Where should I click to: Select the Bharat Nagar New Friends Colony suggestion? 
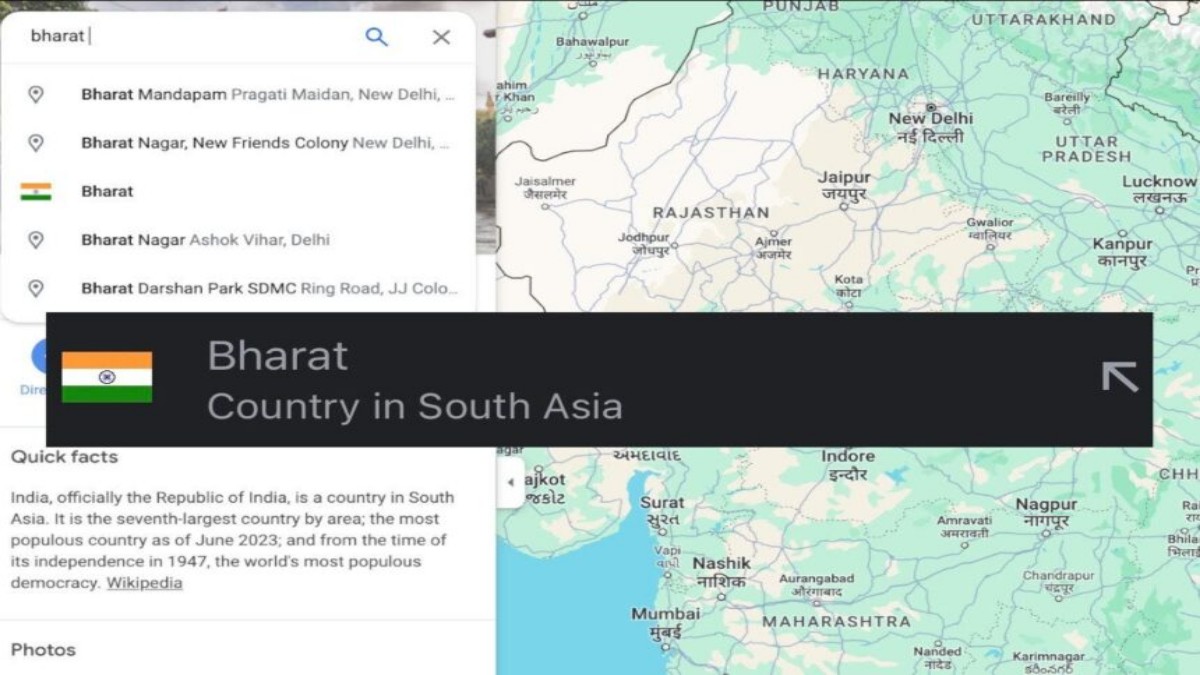[x=250, y=142]
